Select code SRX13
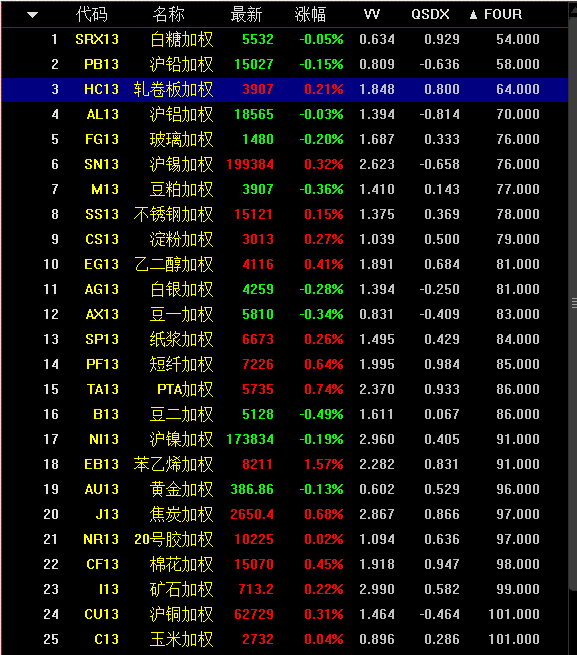 point(97,39)
